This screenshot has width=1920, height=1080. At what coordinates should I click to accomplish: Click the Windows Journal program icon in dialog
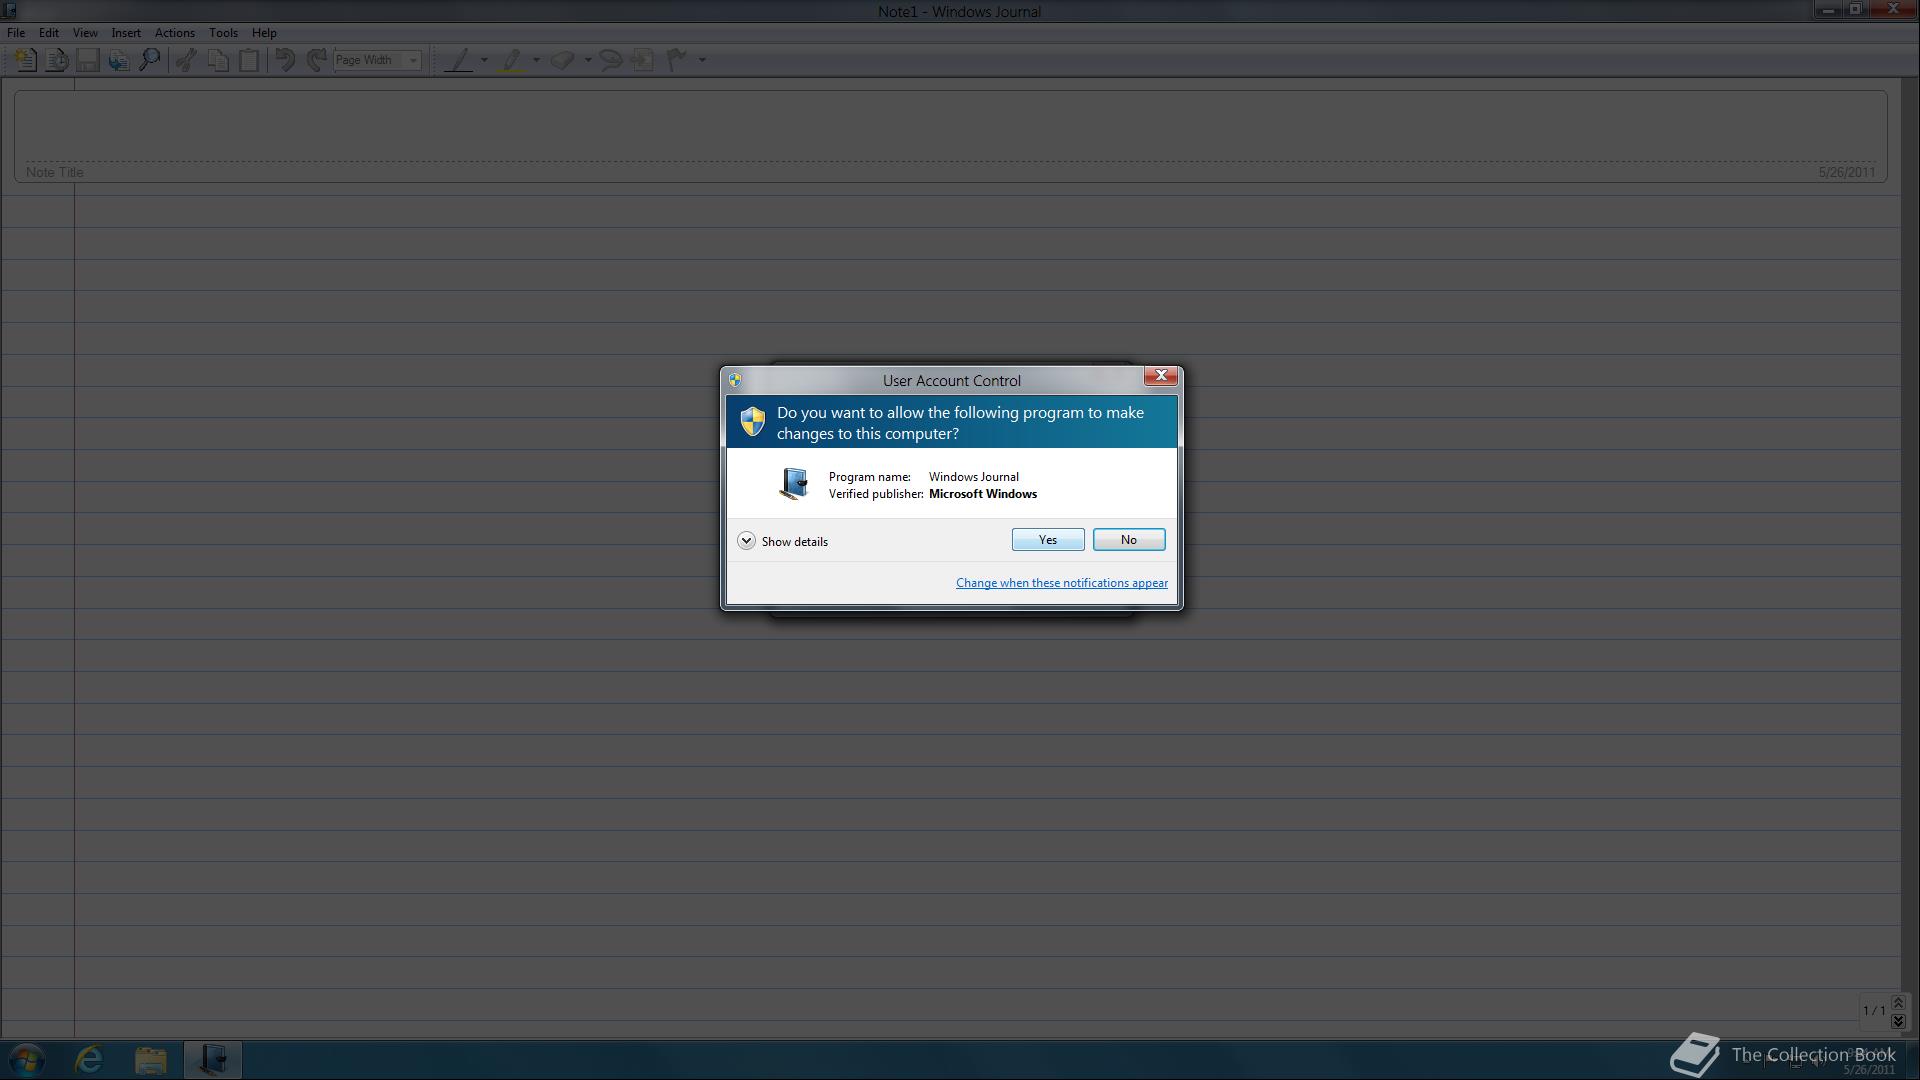(x=793, y=484)
